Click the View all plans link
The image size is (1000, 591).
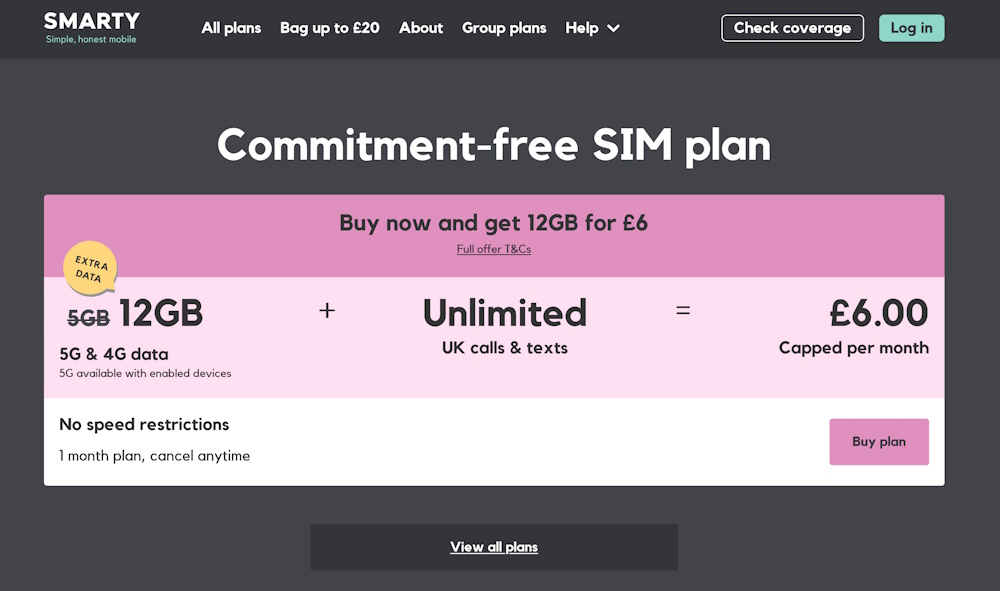tap(494, 547)
